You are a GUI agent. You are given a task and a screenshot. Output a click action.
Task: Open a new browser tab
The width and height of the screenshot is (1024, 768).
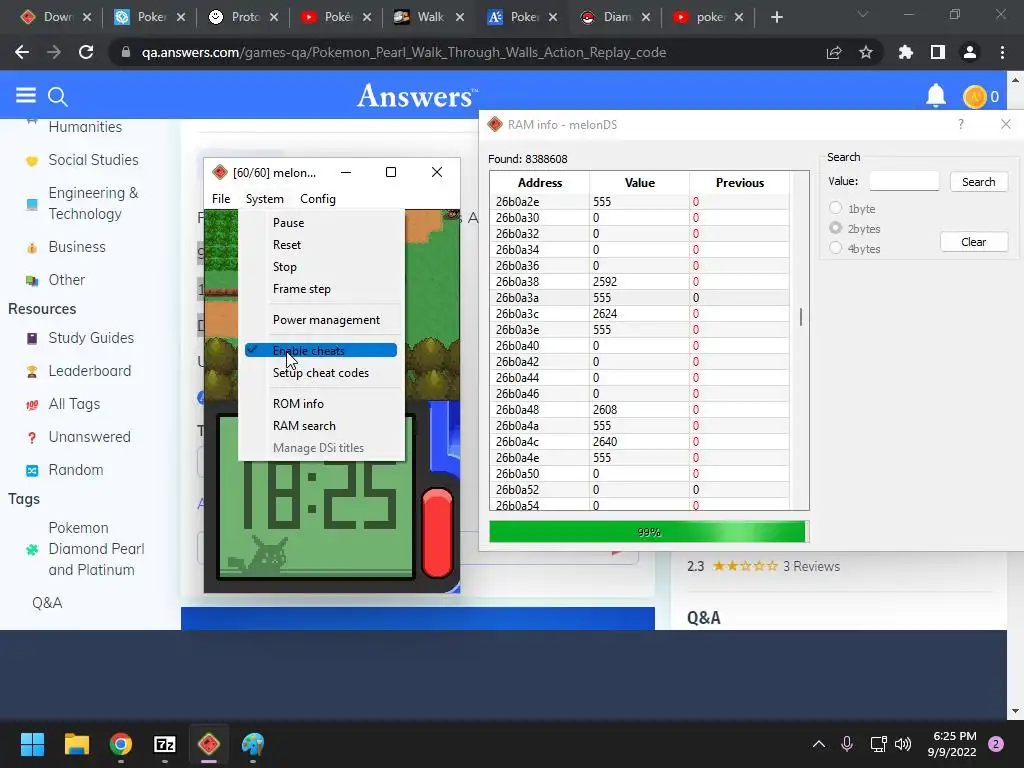pos(776,17)
